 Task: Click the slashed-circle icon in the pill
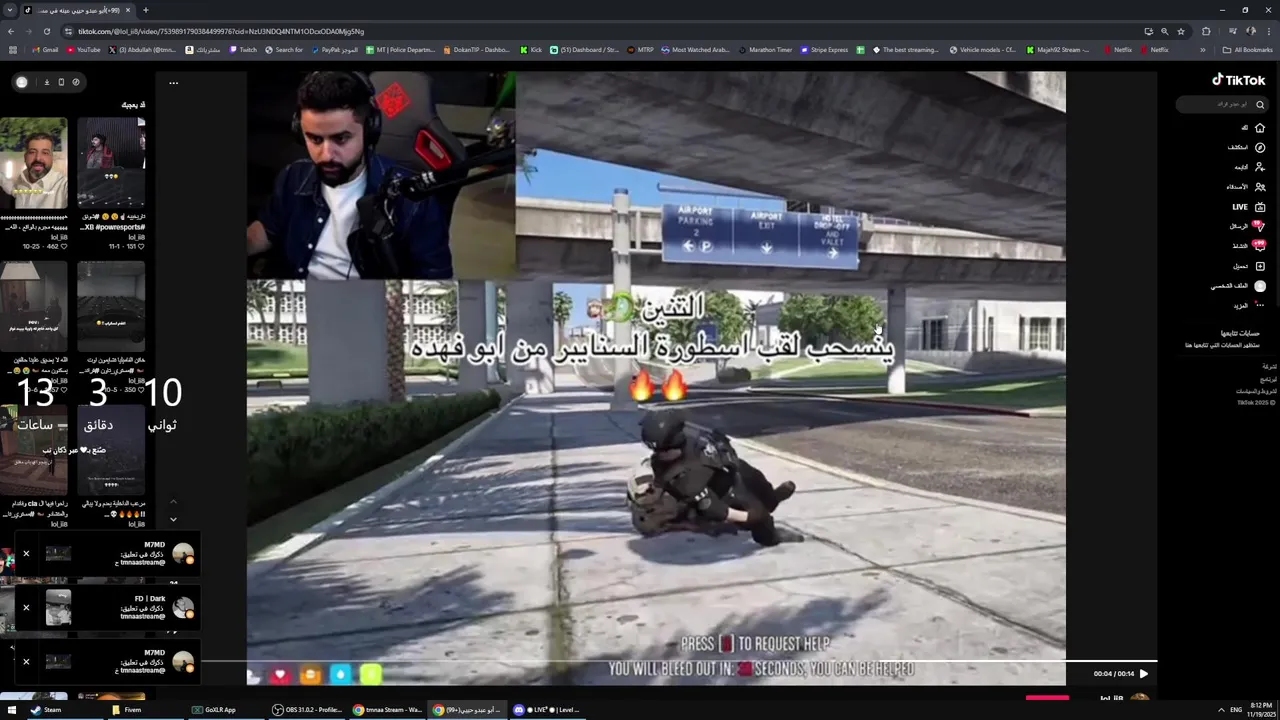[76, 82]
